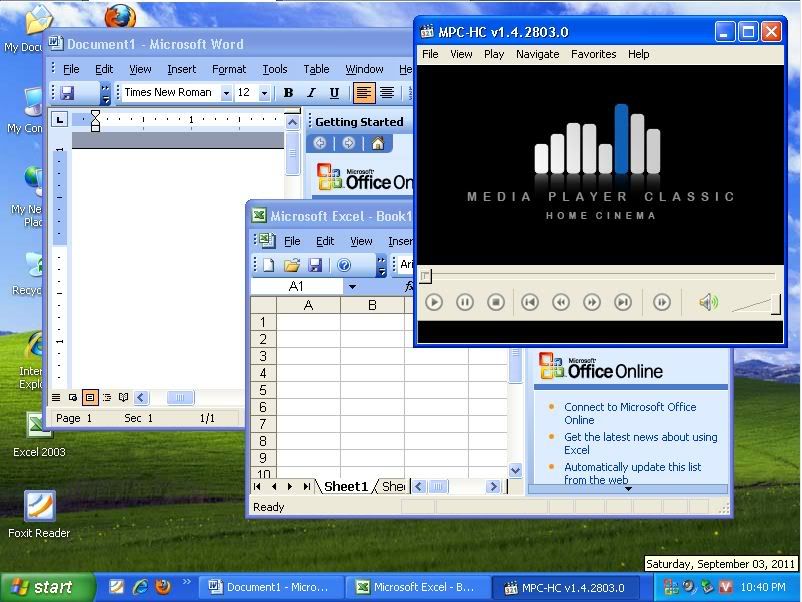Viewport: 802px width, 602px height.
Task: Open the font size dropdown in Word
Action: 264,93
